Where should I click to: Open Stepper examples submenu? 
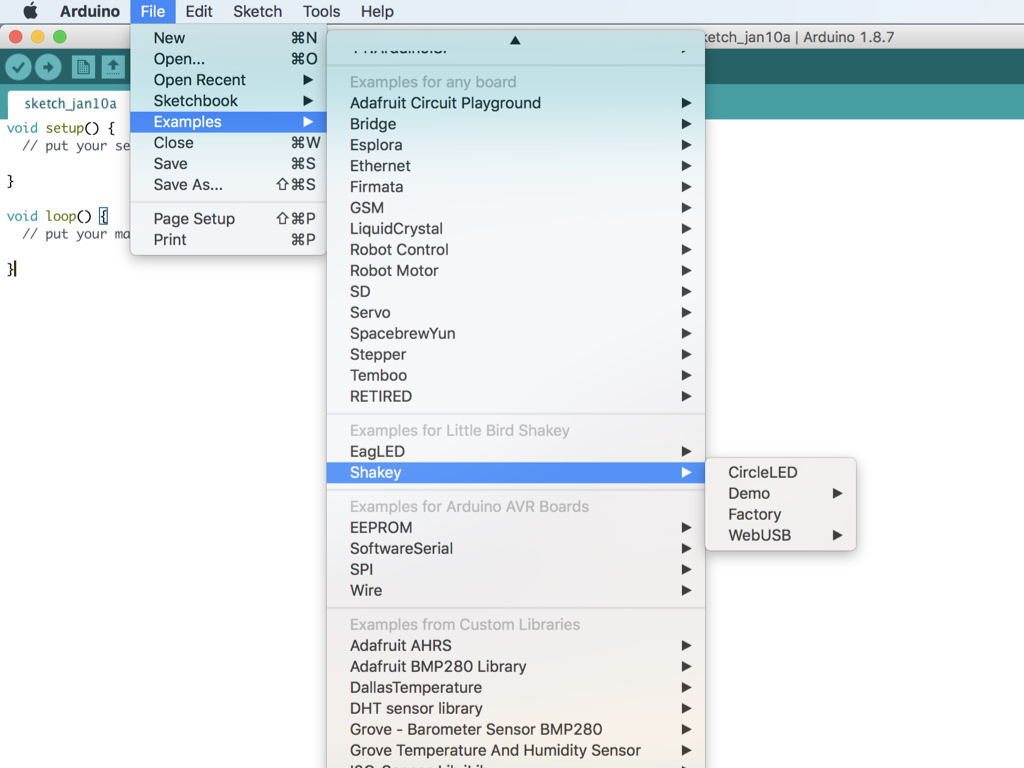coord(515,354)
